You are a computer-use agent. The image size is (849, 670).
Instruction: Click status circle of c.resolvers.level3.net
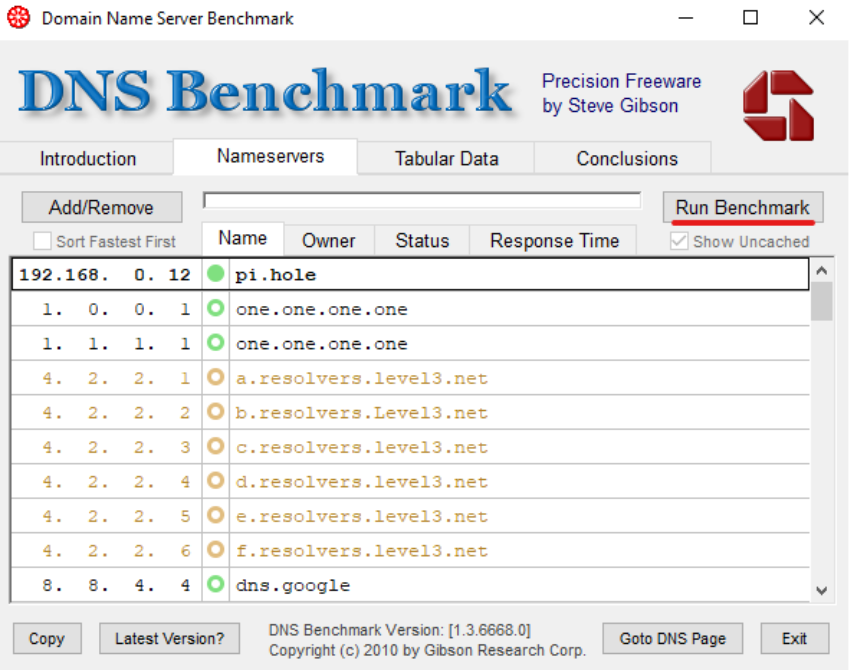pyautogui.click(x=215, y=446)
